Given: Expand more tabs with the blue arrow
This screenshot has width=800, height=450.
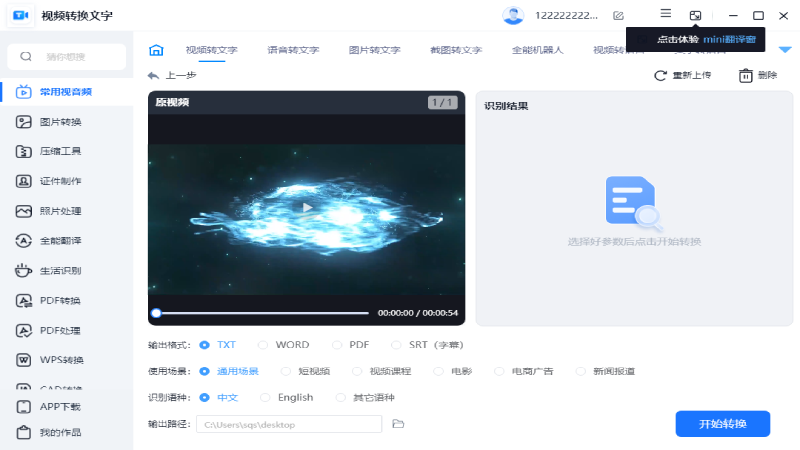Looking at the screenshot, I should click(785, 49).
